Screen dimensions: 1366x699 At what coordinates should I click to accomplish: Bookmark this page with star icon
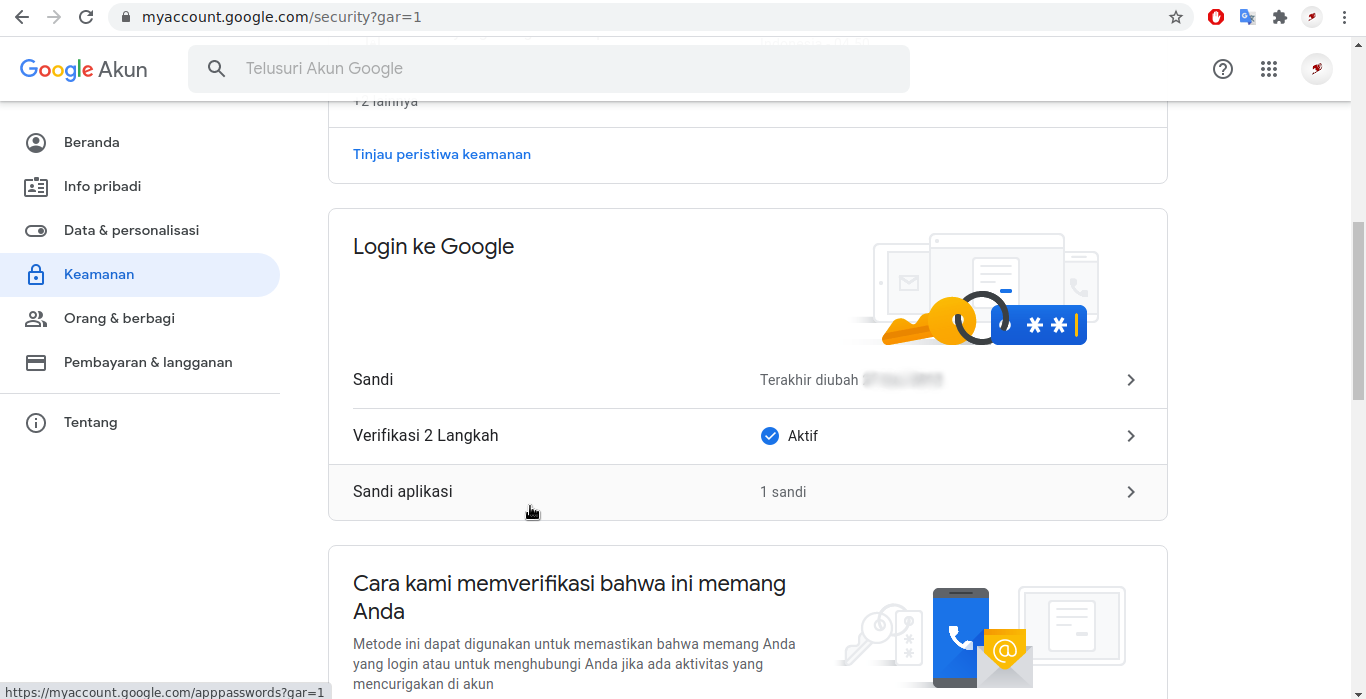pos(1176,17)
